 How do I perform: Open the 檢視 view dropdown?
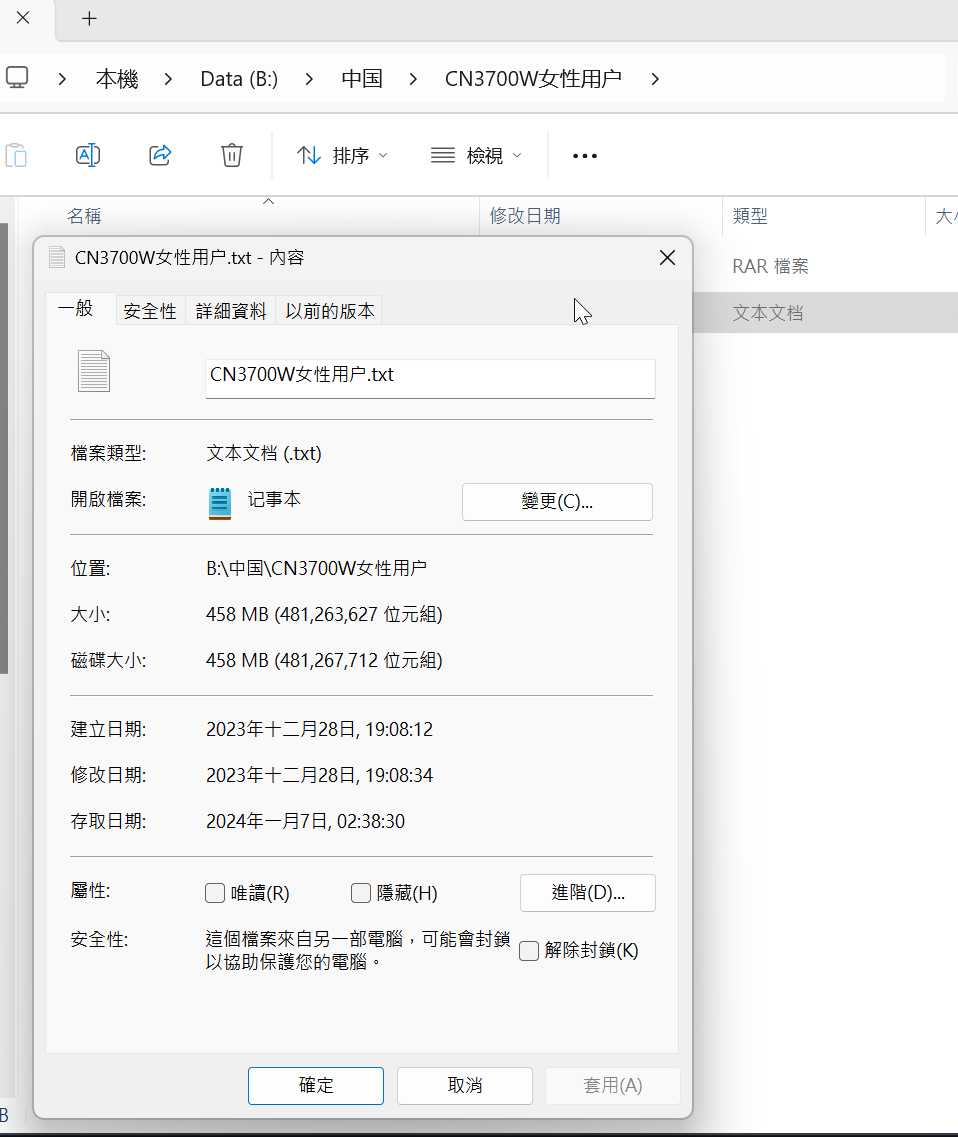coord(476,155)
